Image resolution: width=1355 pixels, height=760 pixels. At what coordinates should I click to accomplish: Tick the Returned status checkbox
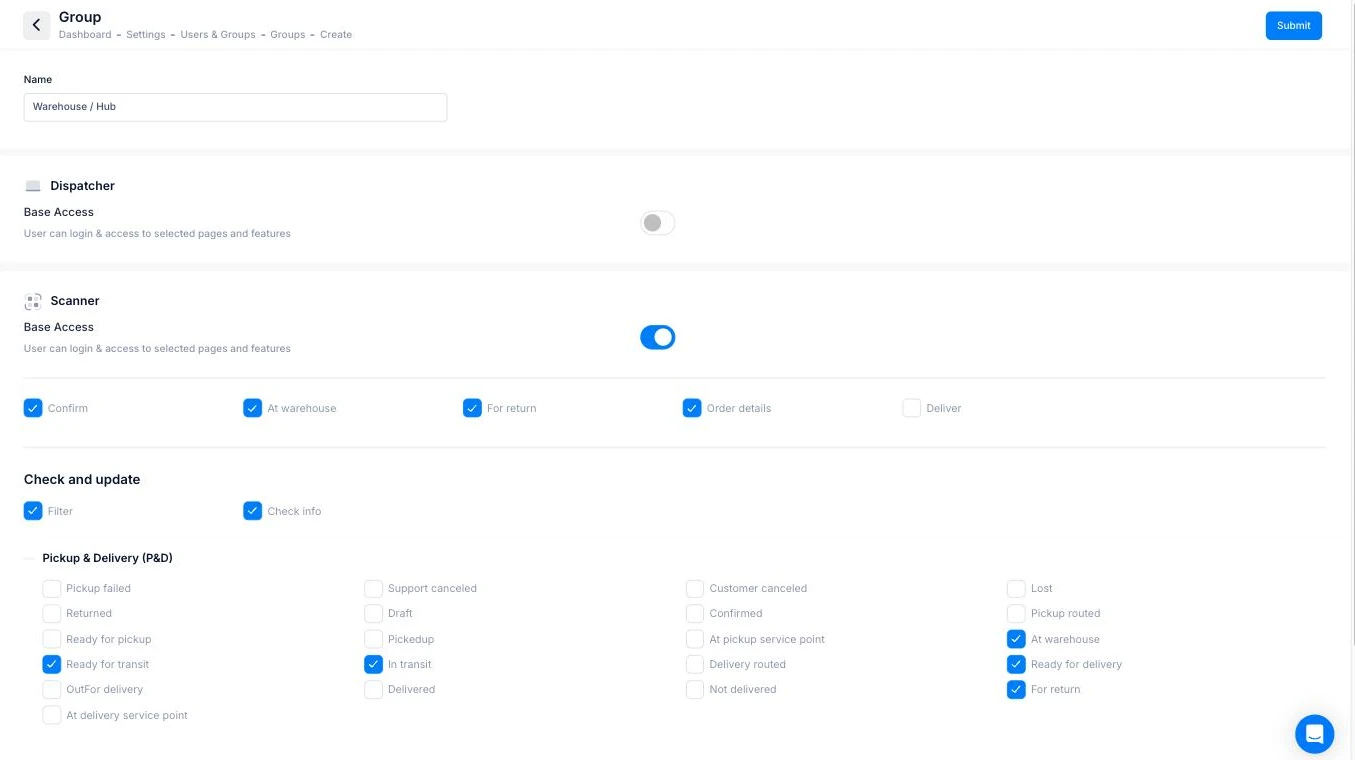pos(51,613)
